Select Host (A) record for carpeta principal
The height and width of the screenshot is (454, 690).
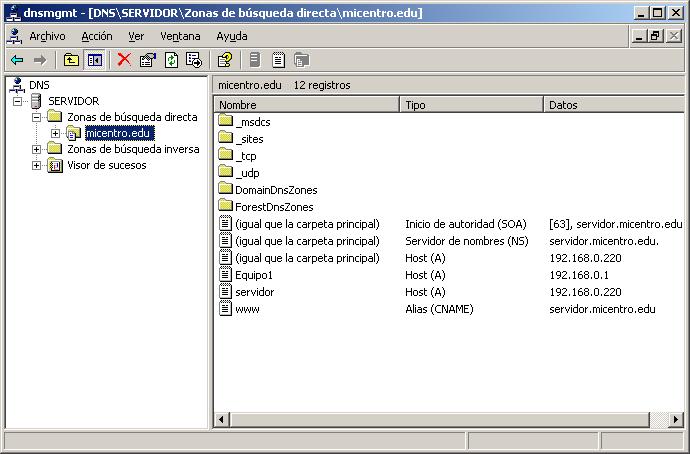coord(451,258)
